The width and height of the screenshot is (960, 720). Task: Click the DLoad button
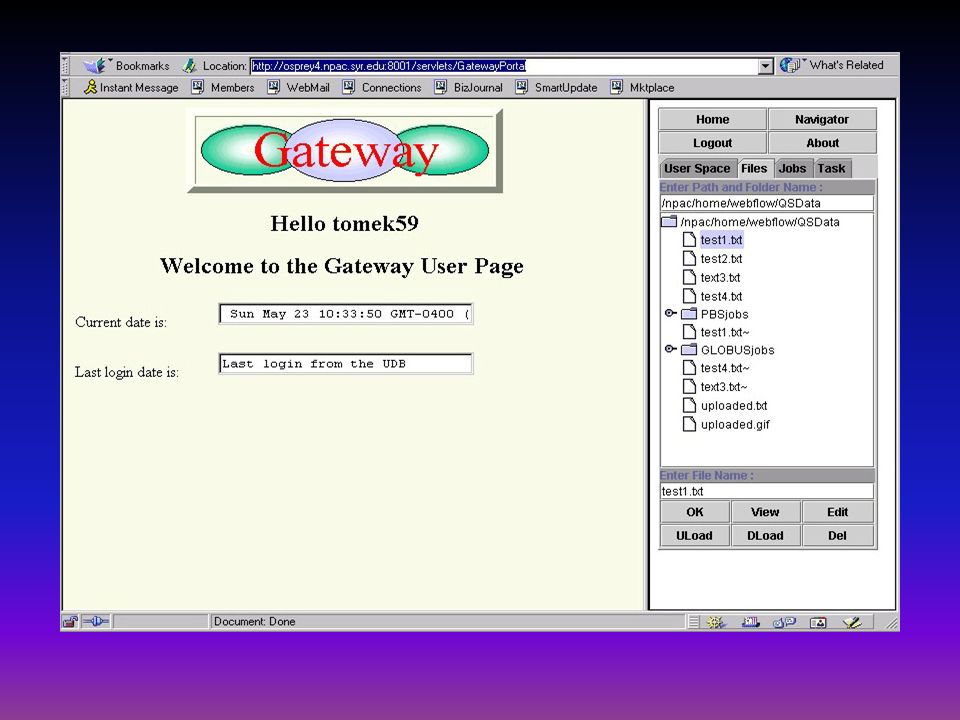click(x=765, y=536)
